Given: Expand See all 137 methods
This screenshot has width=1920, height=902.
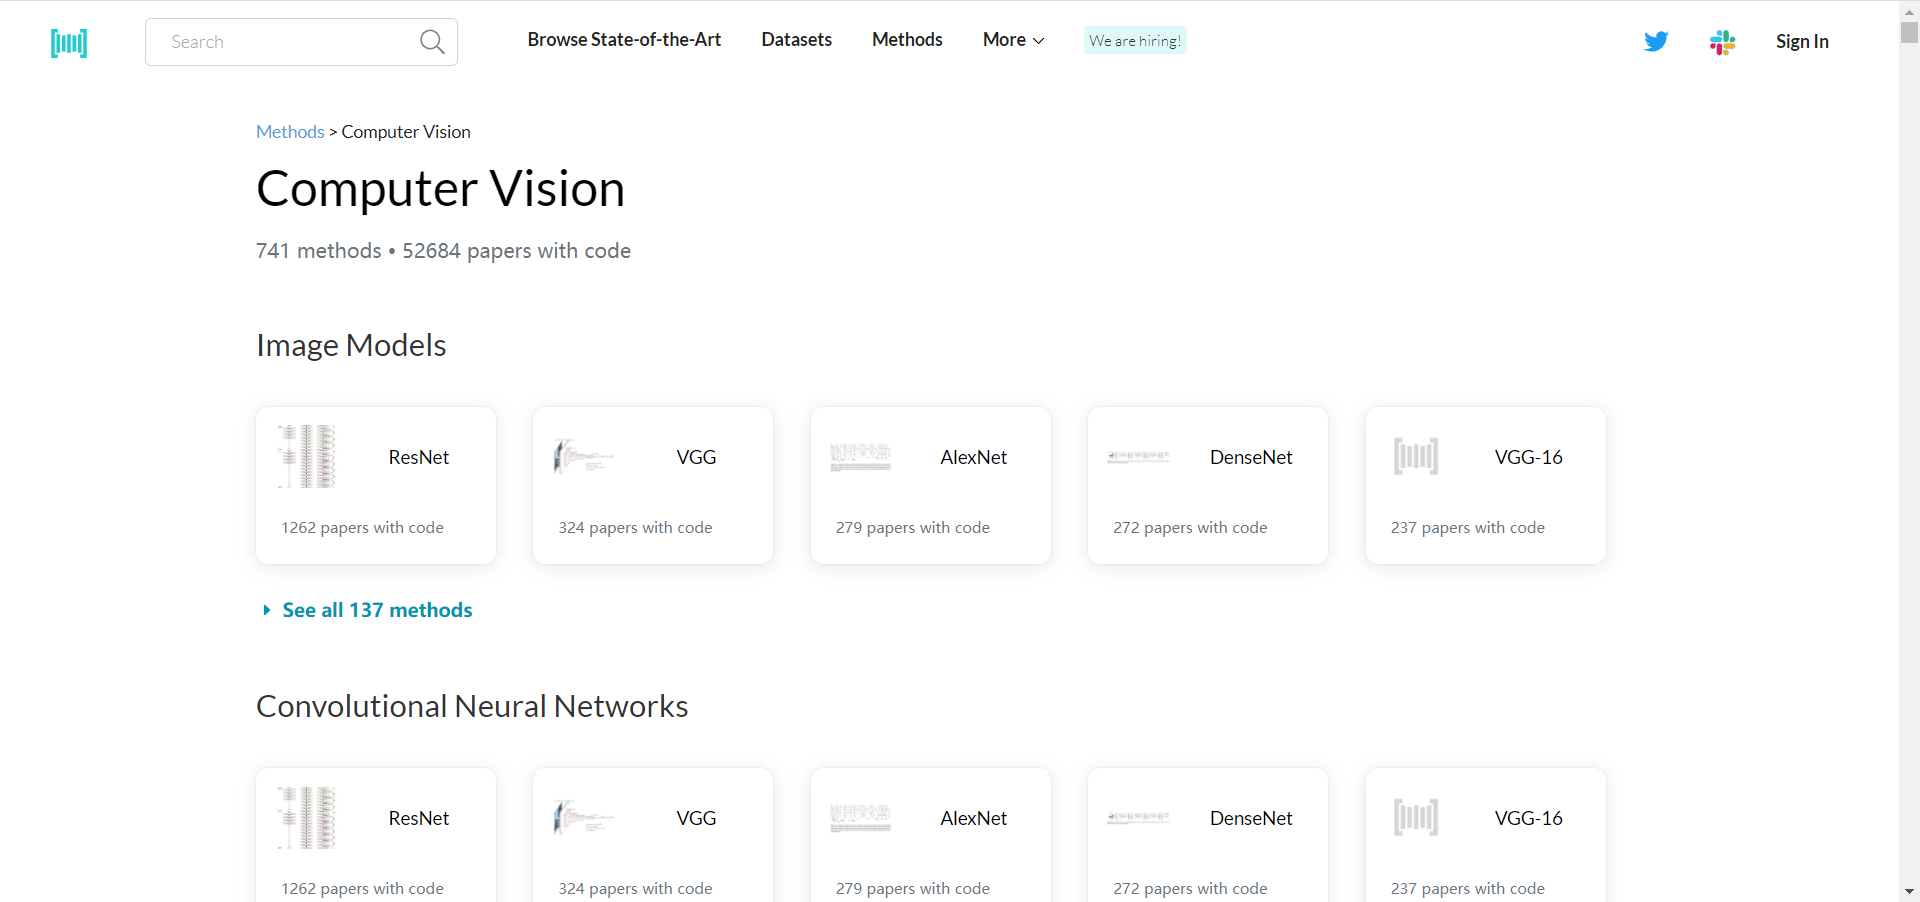Looking at the screenshot, I should click(x=367, y=610).
